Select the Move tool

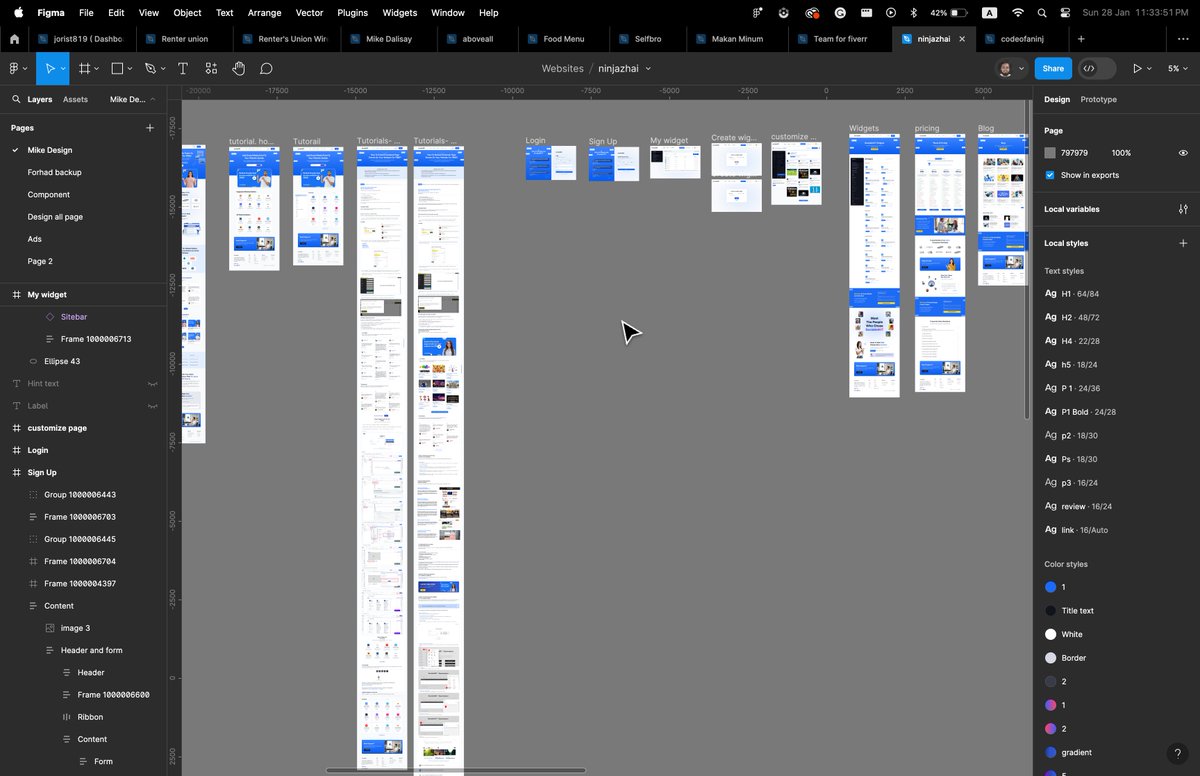click(x=48, y=68)
